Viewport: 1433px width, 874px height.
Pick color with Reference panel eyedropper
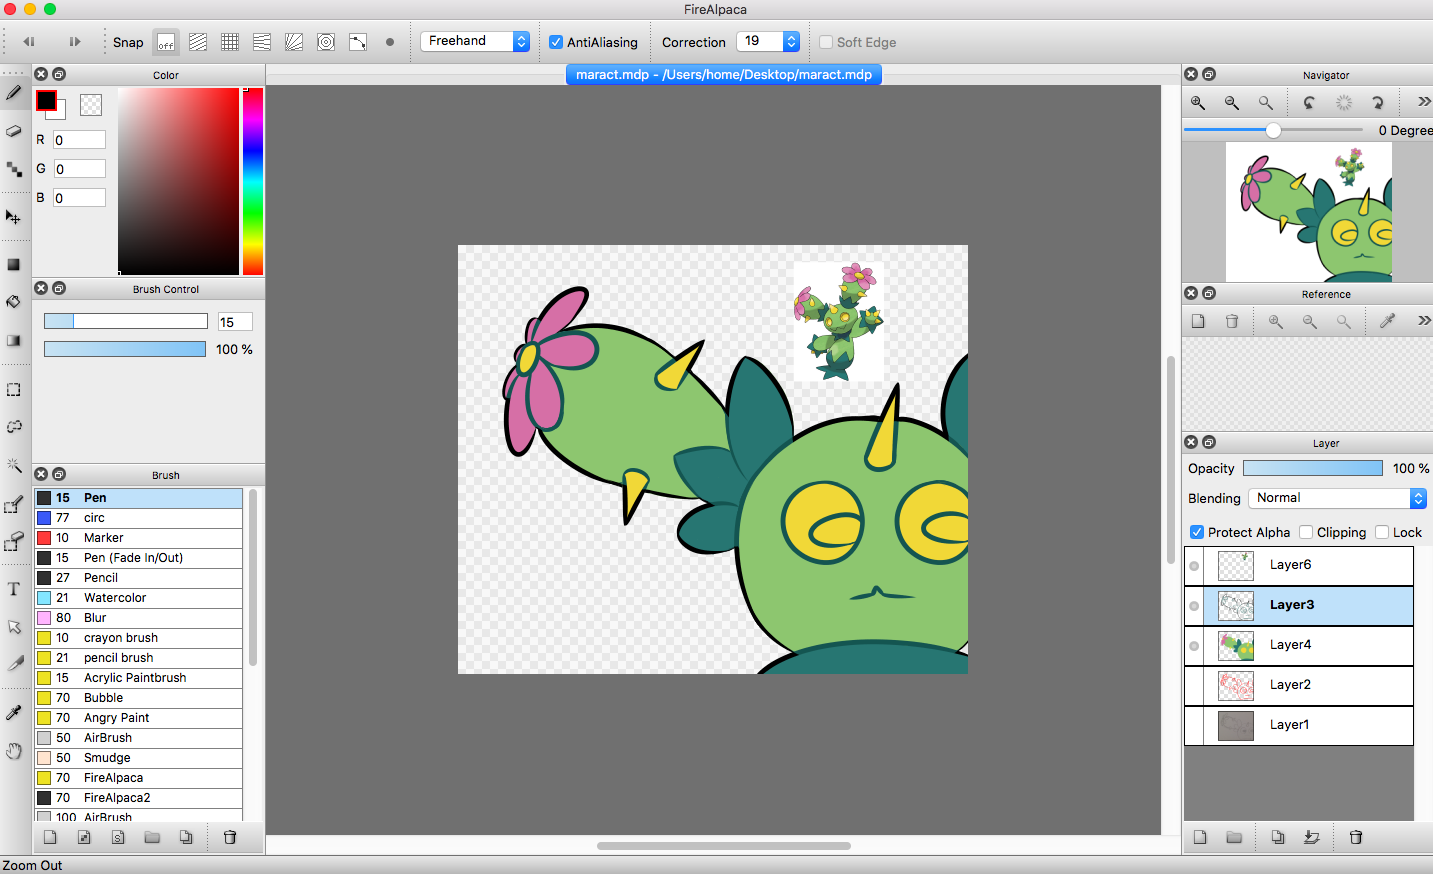coord(1387,321)
